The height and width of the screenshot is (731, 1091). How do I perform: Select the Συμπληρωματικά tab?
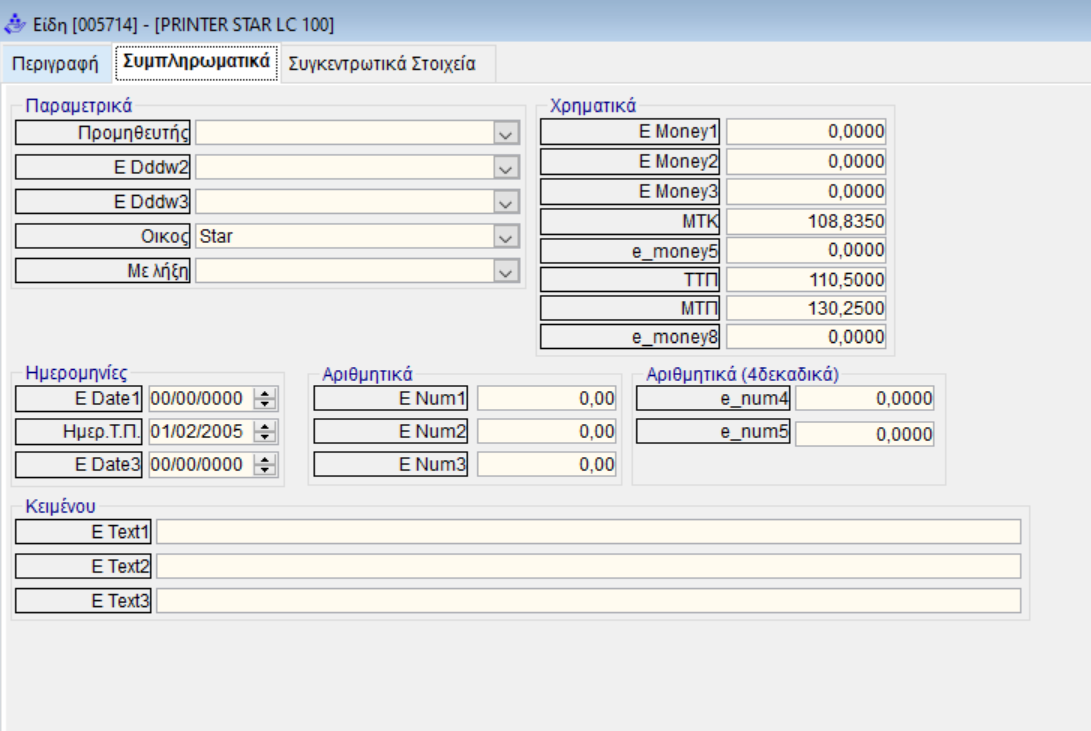pos(195,63)
